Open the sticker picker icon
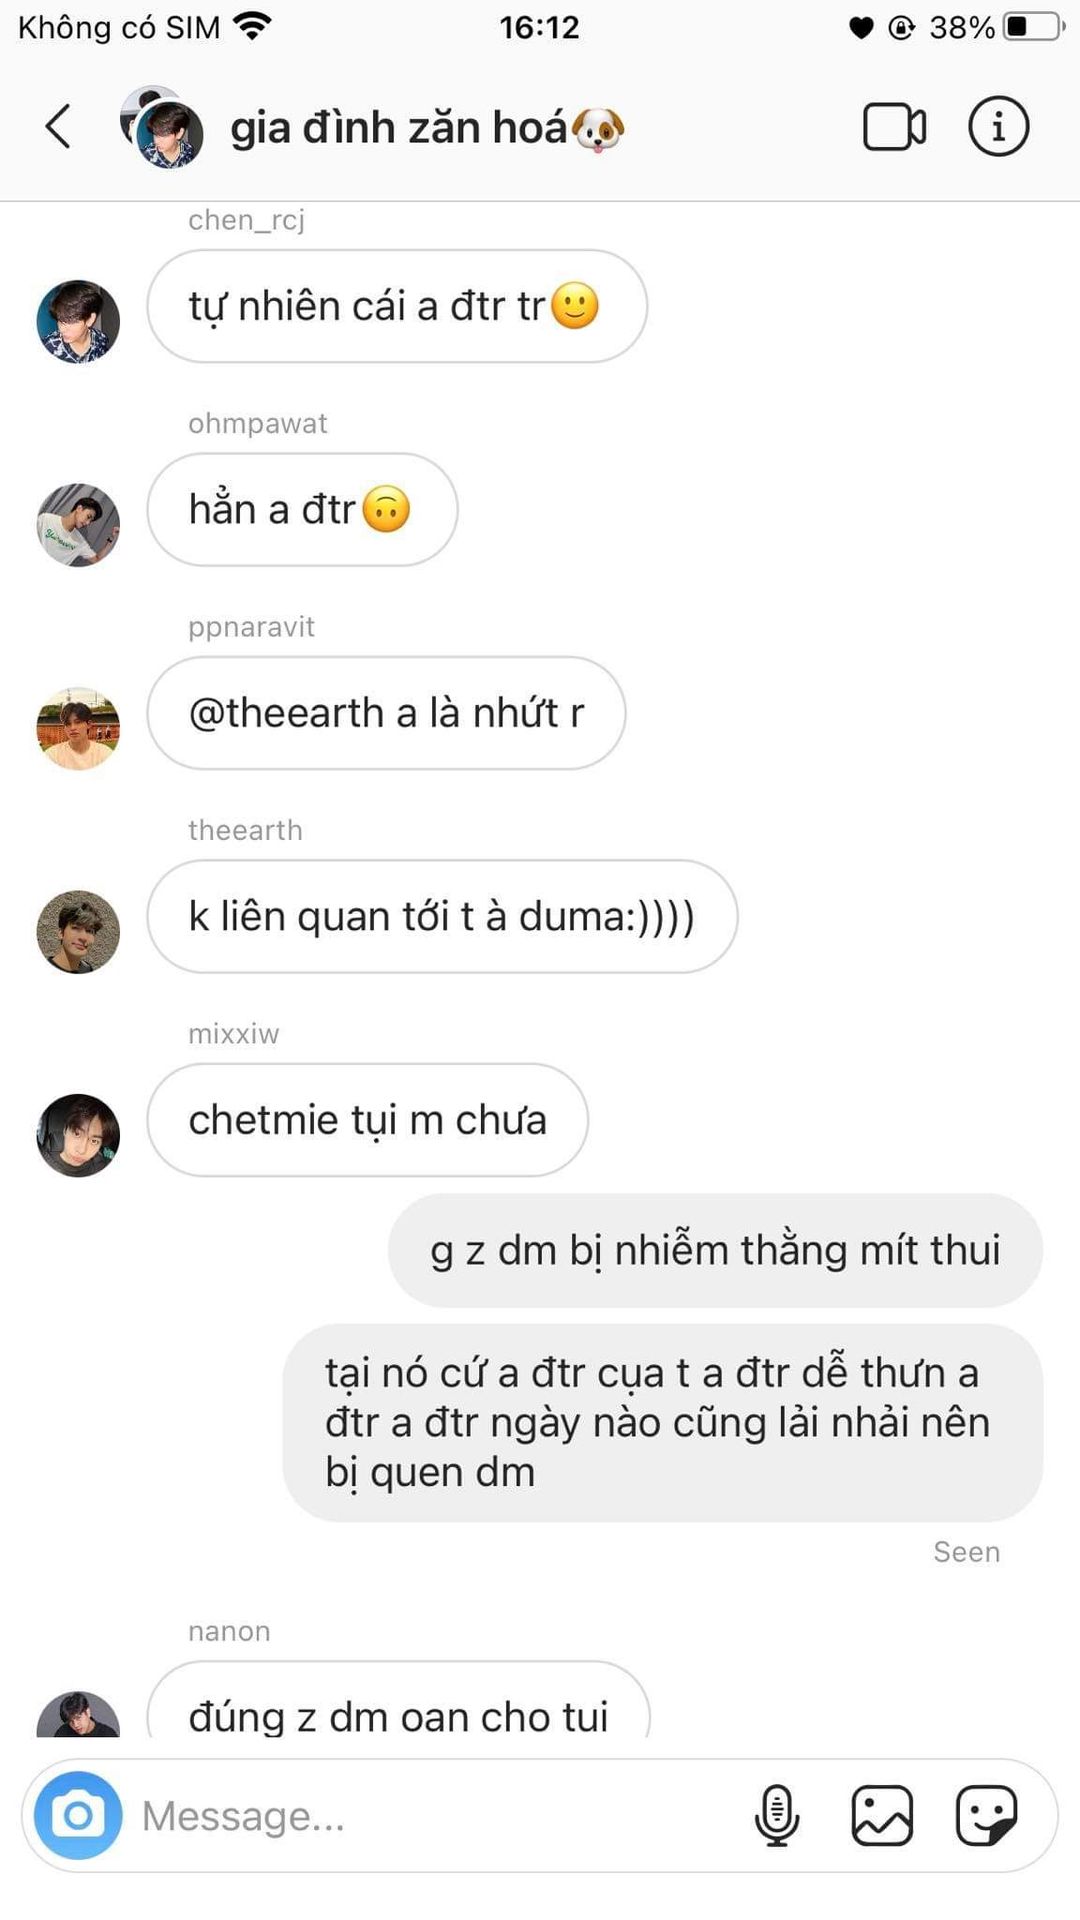1080x1920 pixels. tap(987, 1815)
